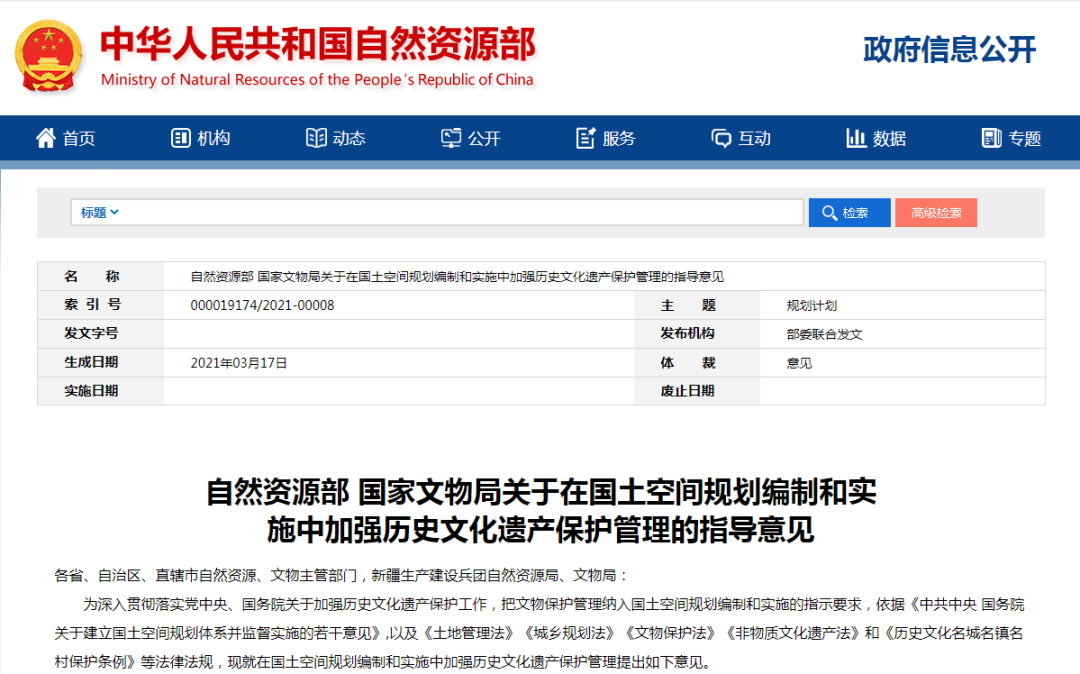This screenshot has width=1080, height=674.
Task: Click the monitor icon beside 公开
Action: [451, 138]
